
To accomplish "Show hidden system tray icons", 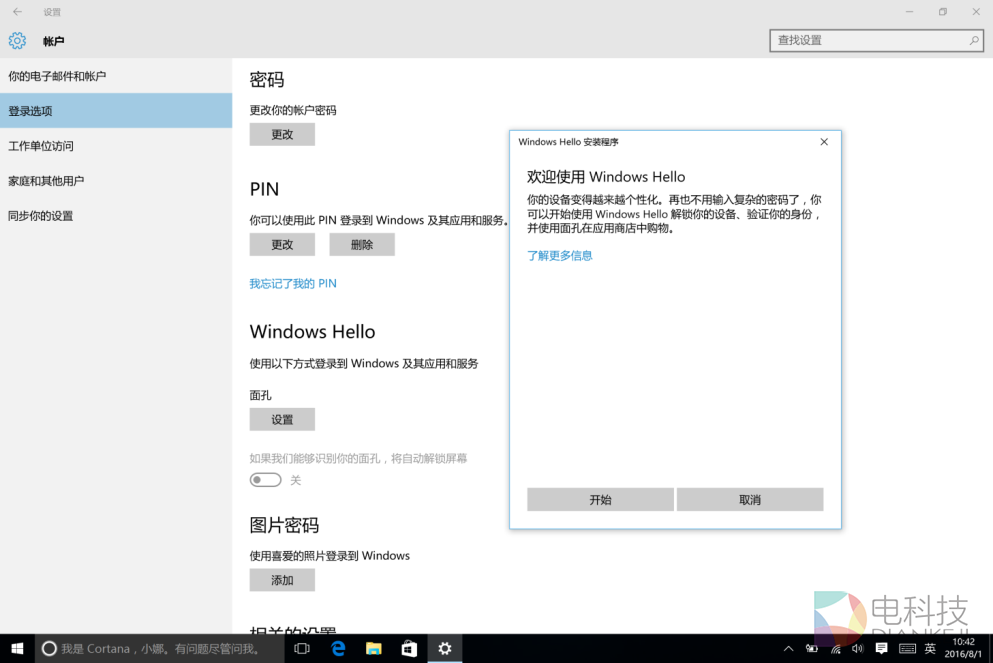I will coord(788,649).
